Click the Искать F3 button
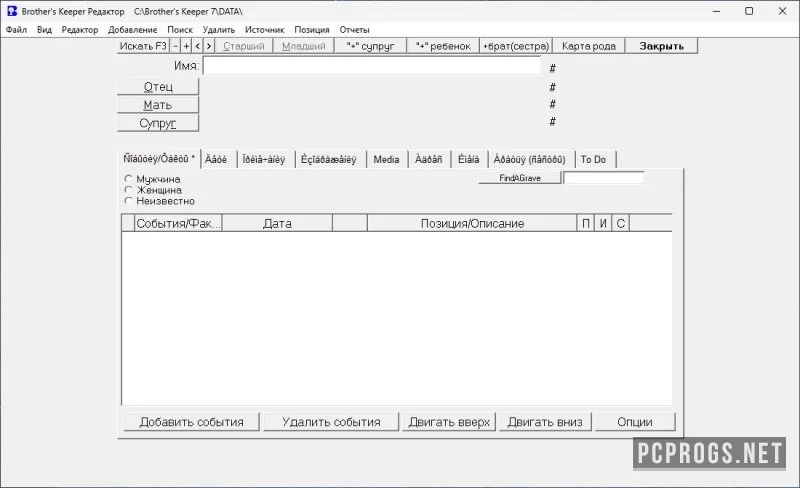Image resolution: width=800 pixels, height=488 pixels. (143, 46)
